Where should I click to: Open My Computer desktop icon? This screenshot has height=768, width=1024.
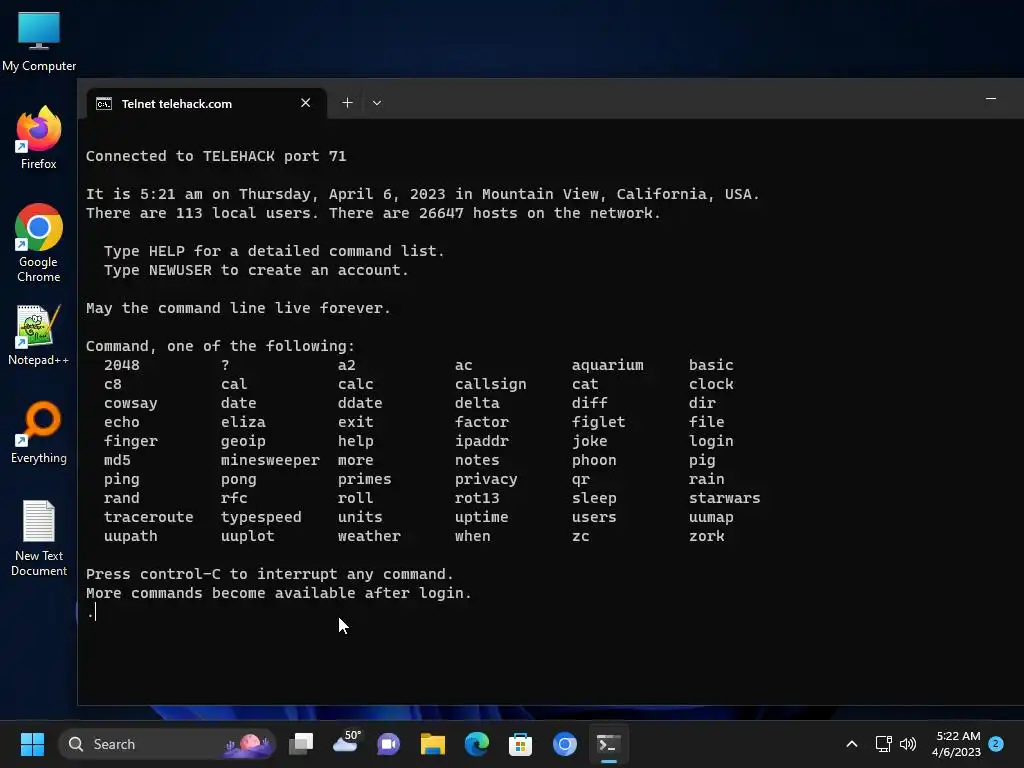39,41
